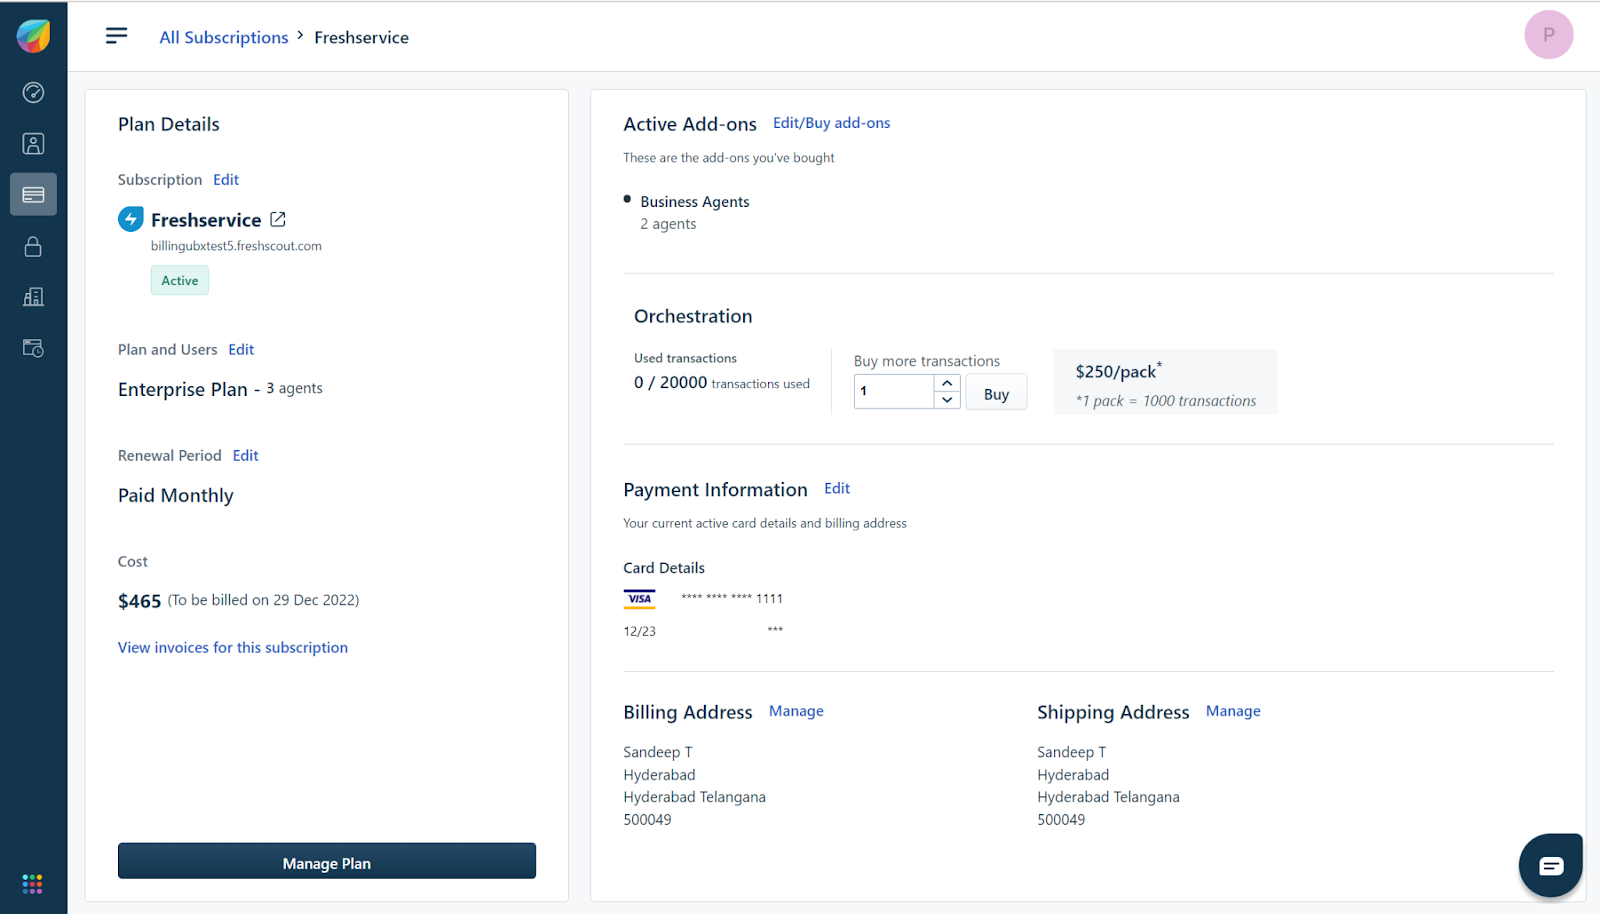Click the Paid Monthly text
Image resolution: width=1600 pixels, height=914 pixels.
[x=176, y=496]
